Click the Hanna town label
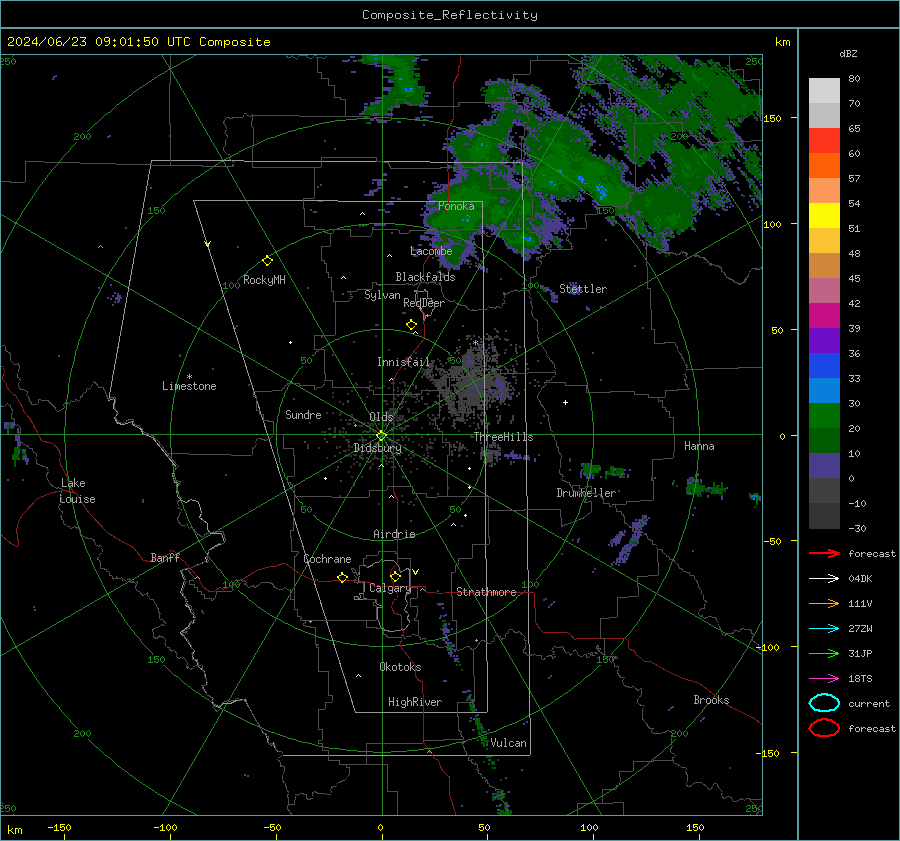The height and width of the screenshot is (841, 900). point(699,446)
